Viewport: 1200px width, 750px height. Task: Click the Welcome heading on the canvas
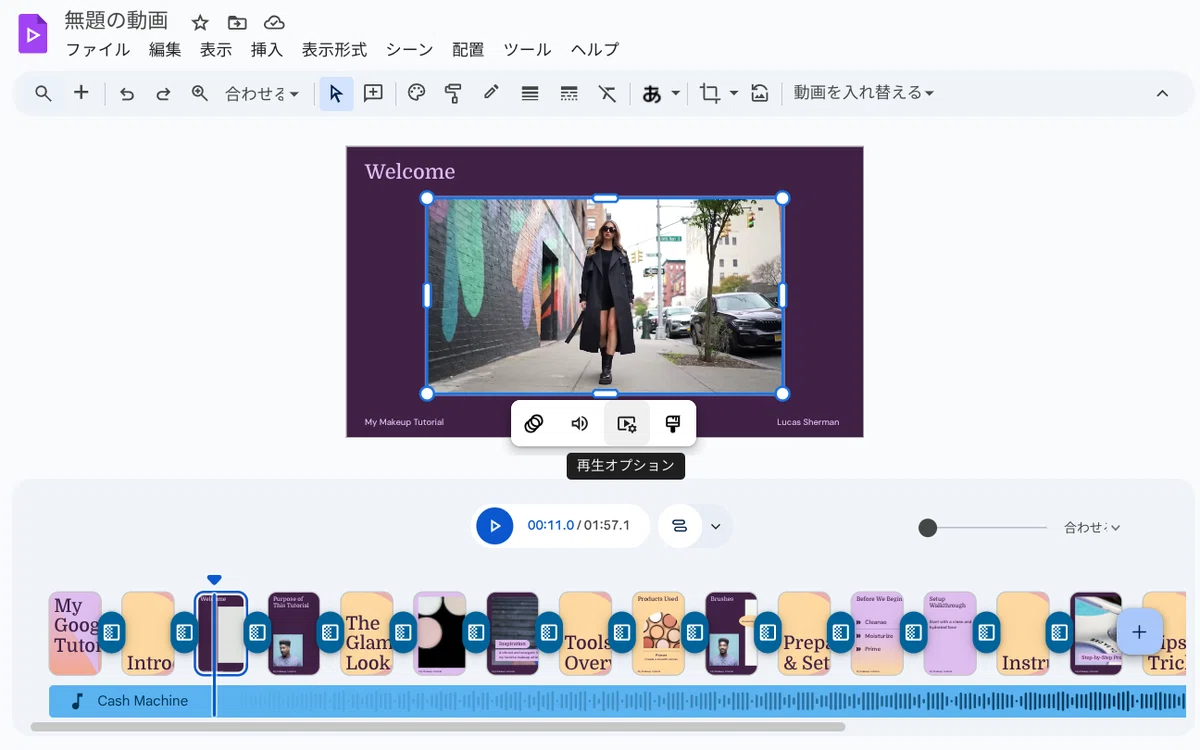(410, 172)
